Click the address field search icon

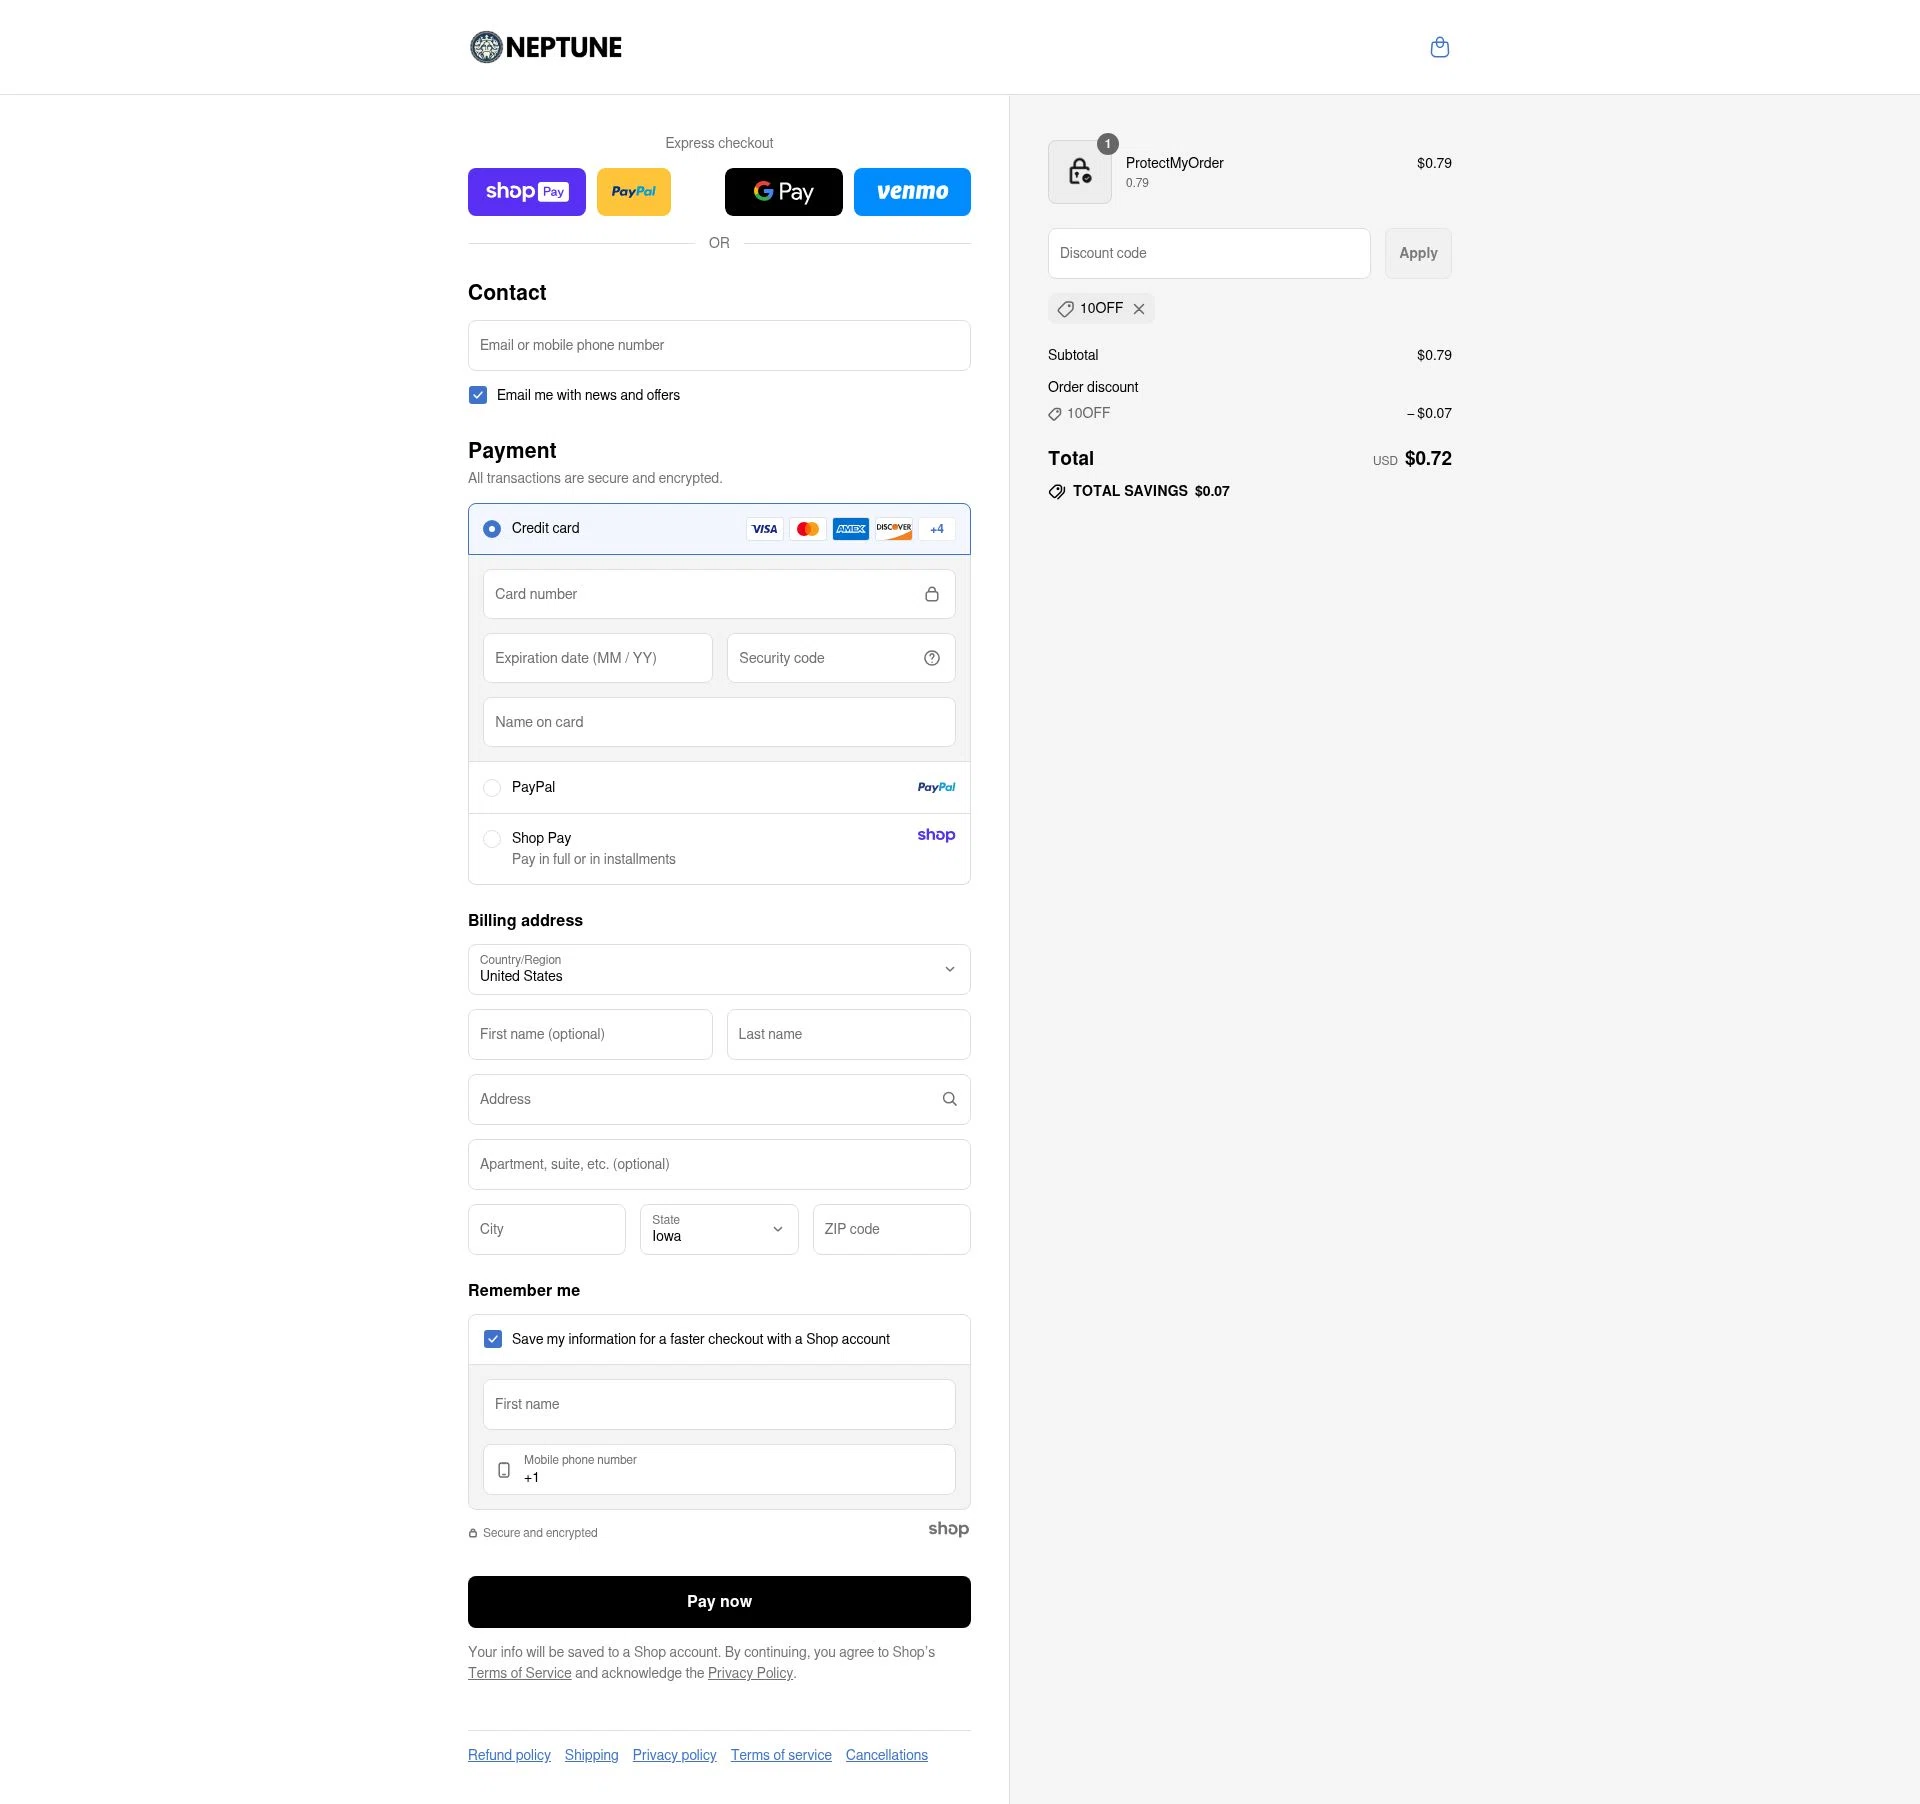coord(948,1099)
